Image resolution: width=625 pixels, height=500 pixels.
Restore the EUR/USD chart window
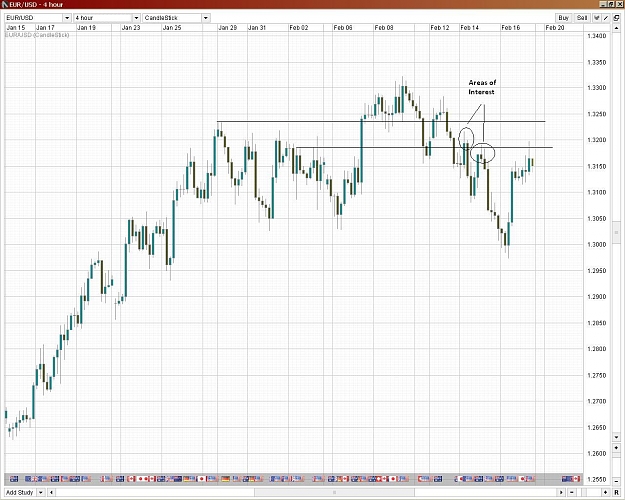[611, 4]
